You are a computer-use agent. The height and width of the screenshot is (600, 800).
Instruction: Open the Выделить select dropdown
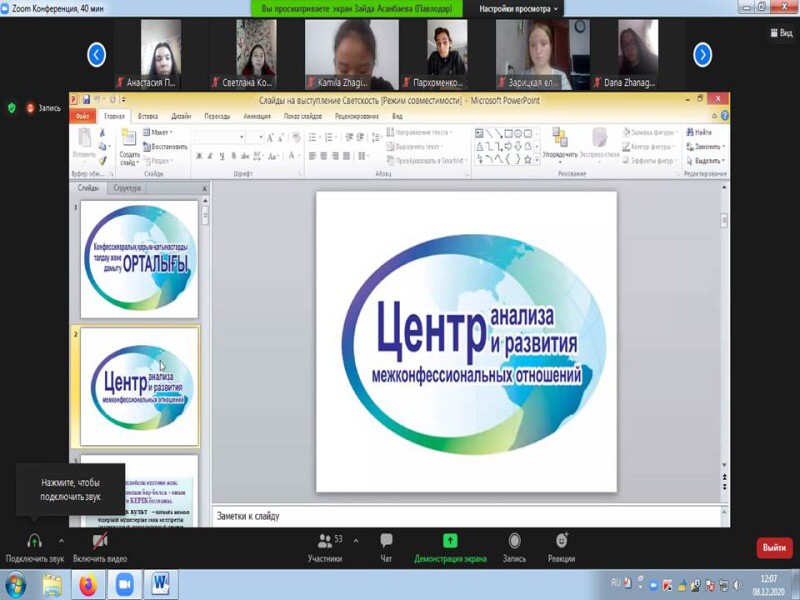click(x=706, y=161)
